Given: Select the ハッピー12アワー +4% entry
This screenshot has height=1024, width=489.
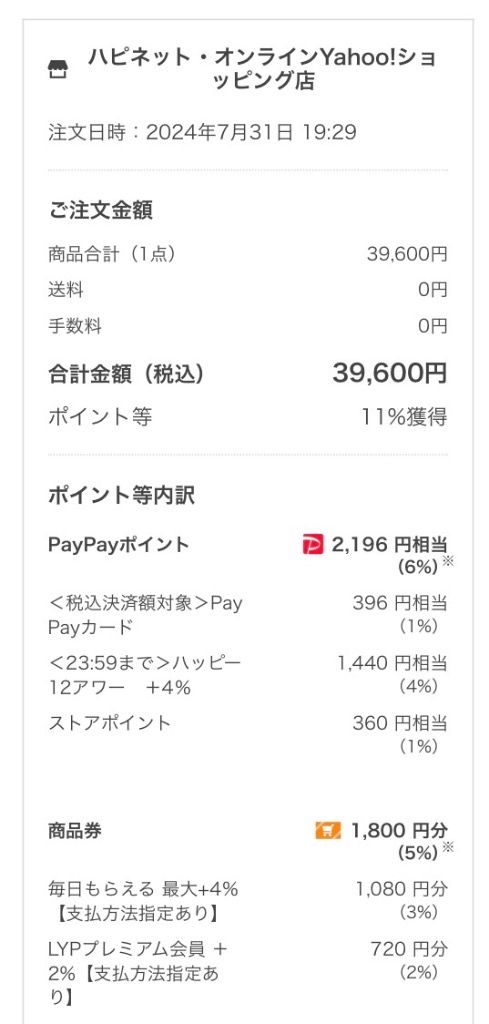Looking at the screenshot, I should point(248,675).
